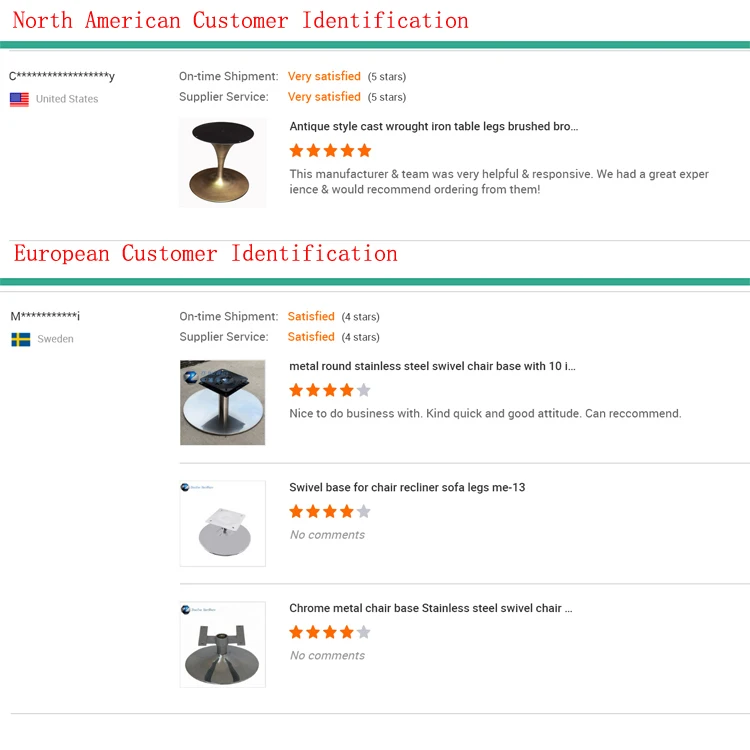Open the Swivel base for chair recliner sofa legs link
The image size is (750, 750).
[x=407, y=487]
